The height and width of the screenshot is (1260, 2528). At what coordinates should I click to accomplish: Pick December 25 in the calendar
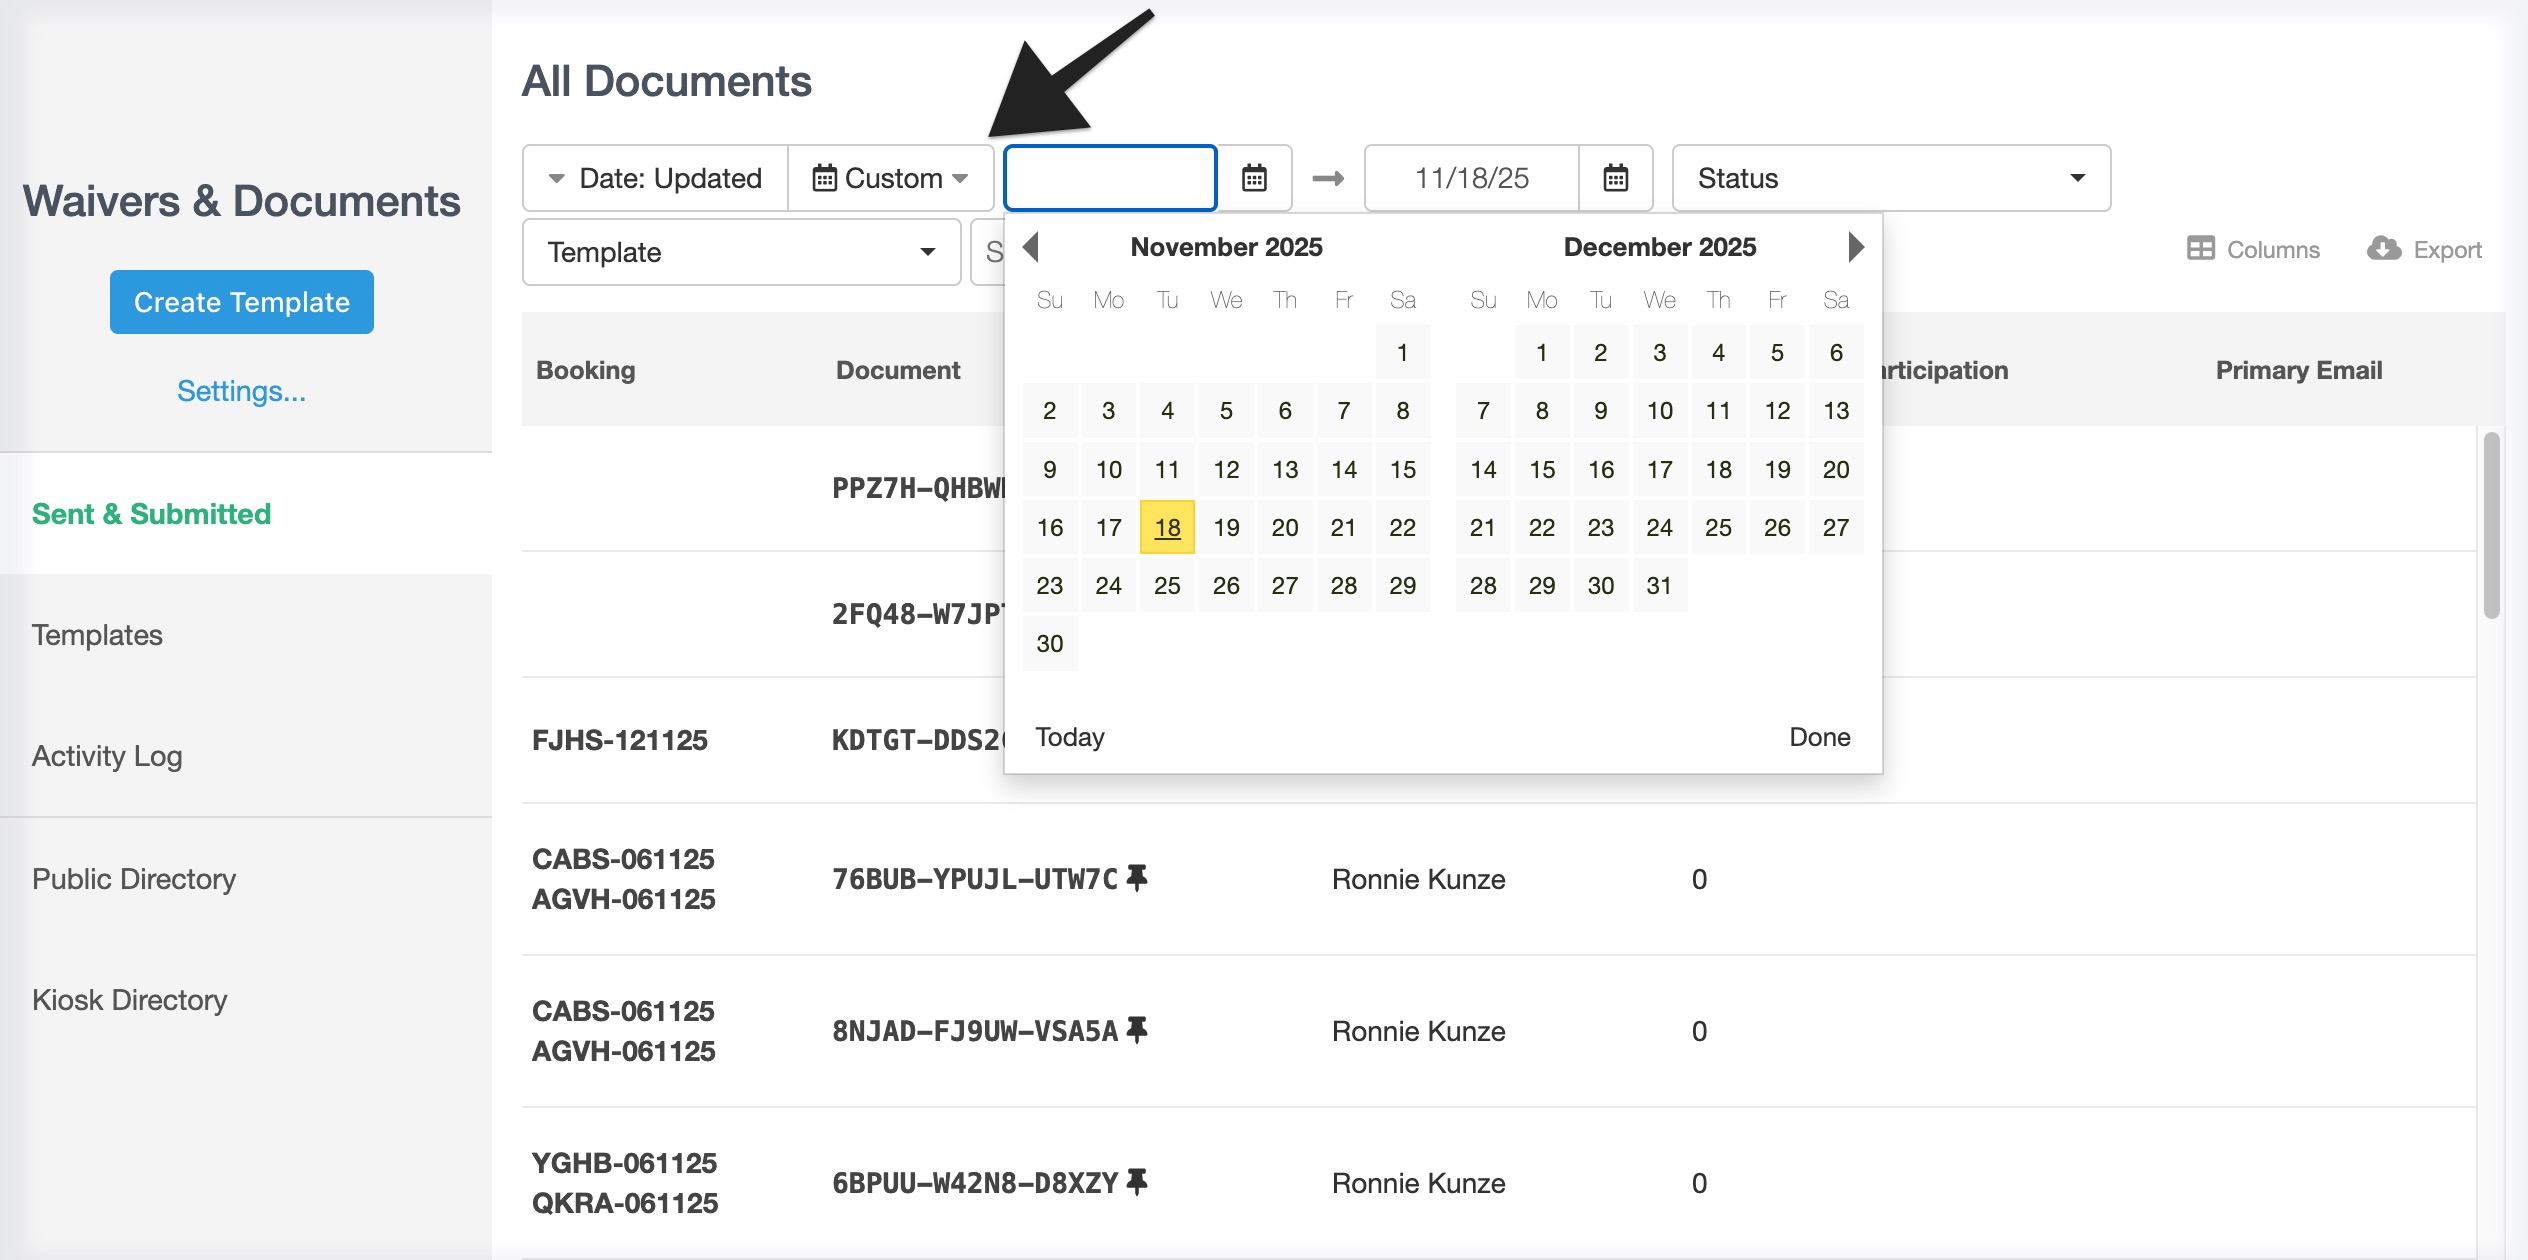coord(1718,527)
